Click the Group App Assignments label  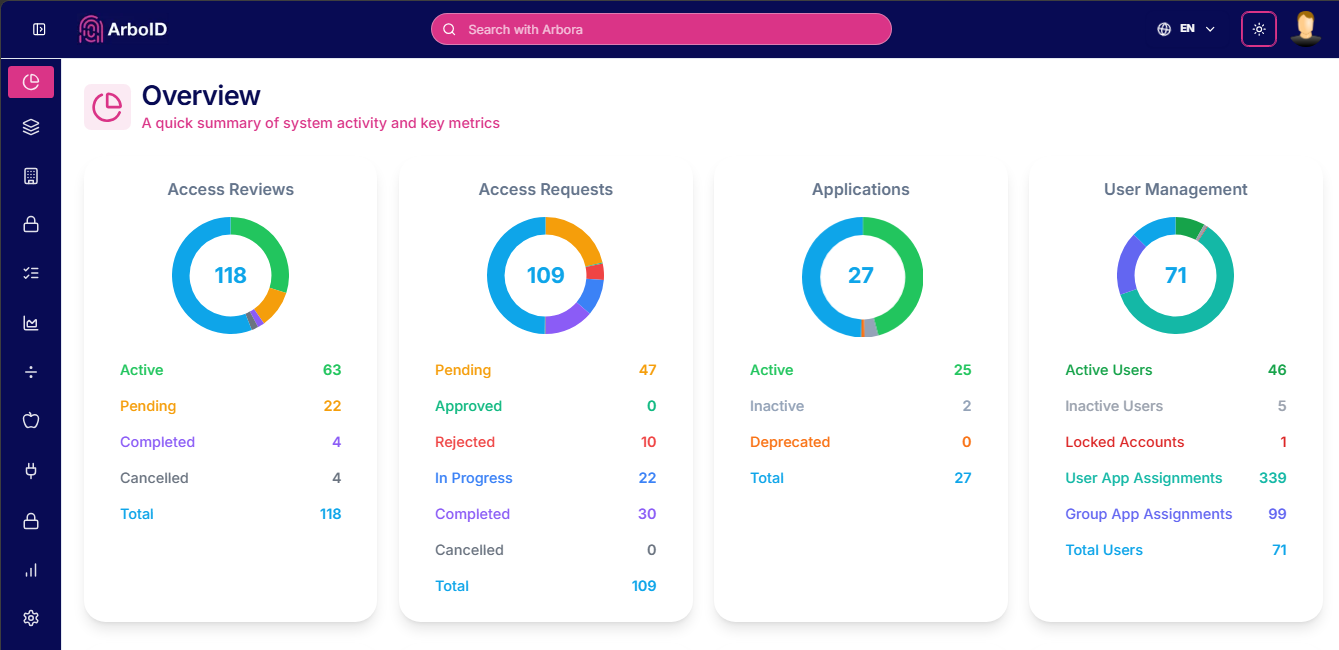click(x=1149, y=514)
